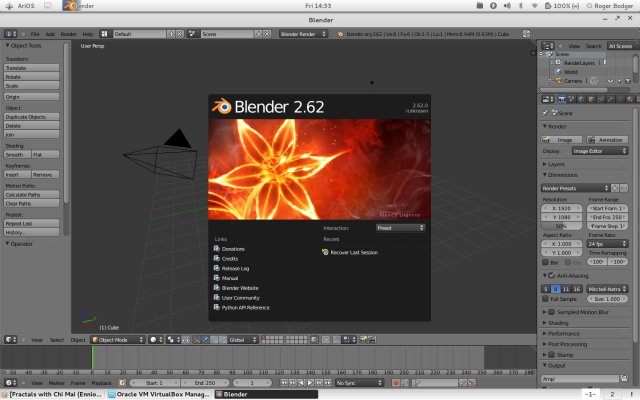Click the Blender logo on splash screen
The image size is (640, 400).
click(222, 107)
